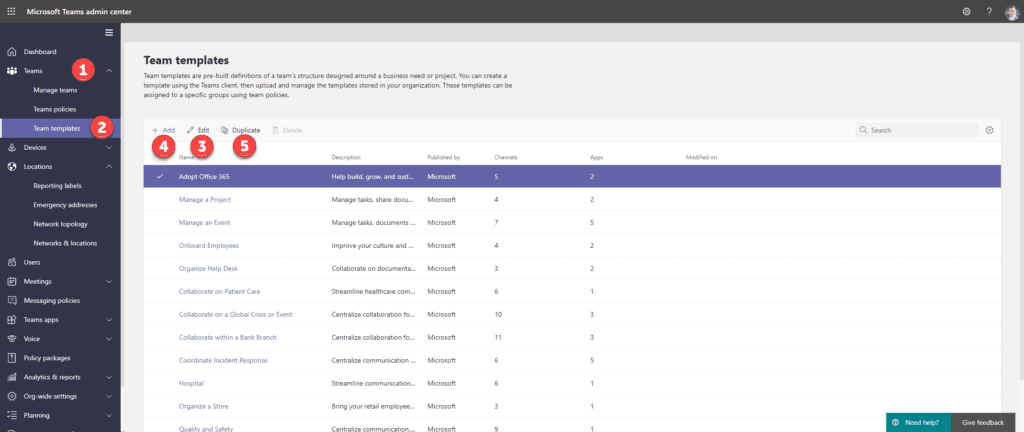Open the Hospital template link
The width and height of the screenshot is (1024, 432).
(191, 383)
